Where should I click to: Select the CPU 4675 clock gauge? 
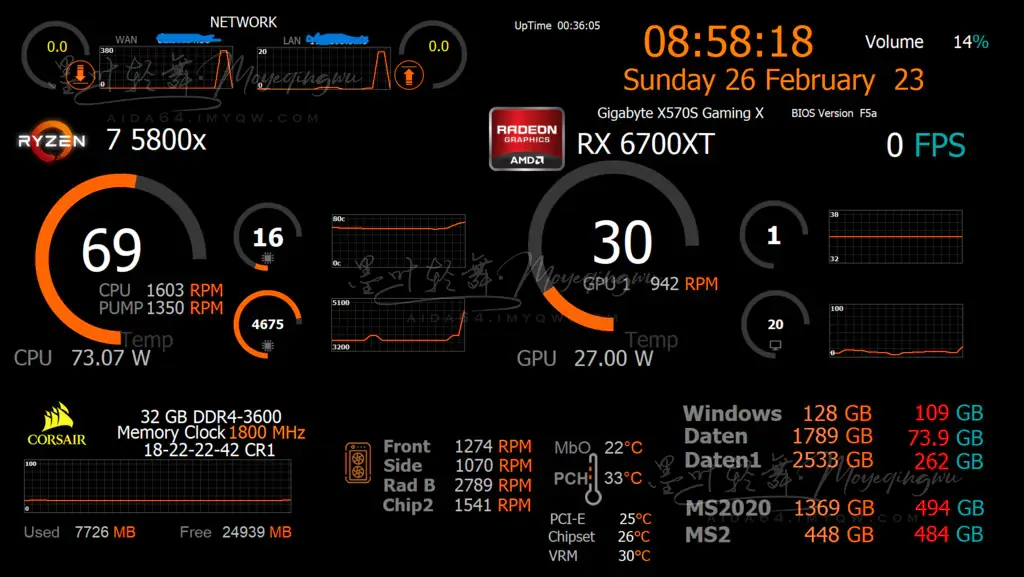click(x=267, y=324)
